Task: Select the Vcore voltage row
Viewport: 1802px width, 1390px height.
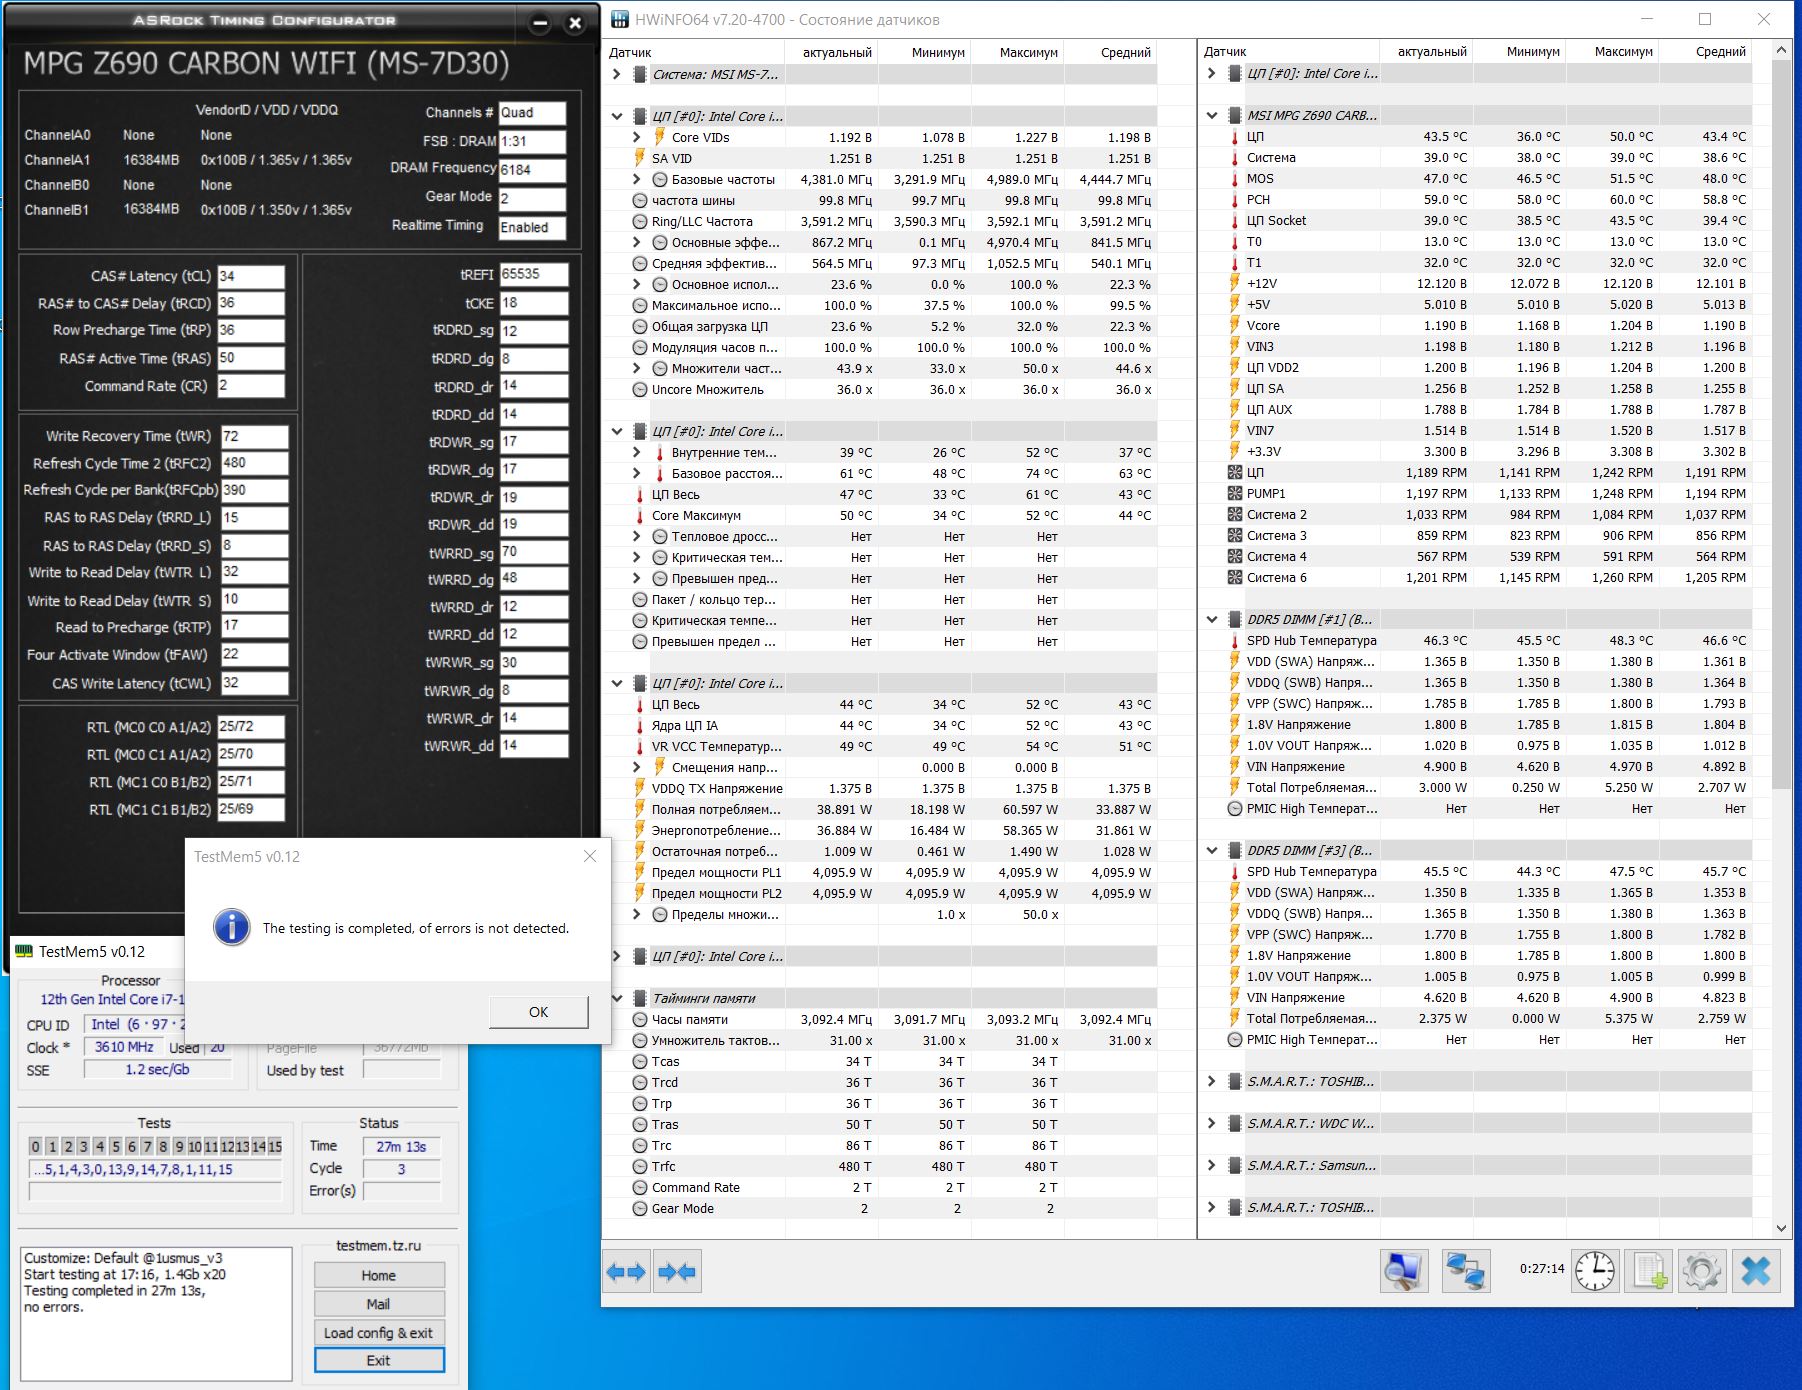Action: tap(1475, 325)
